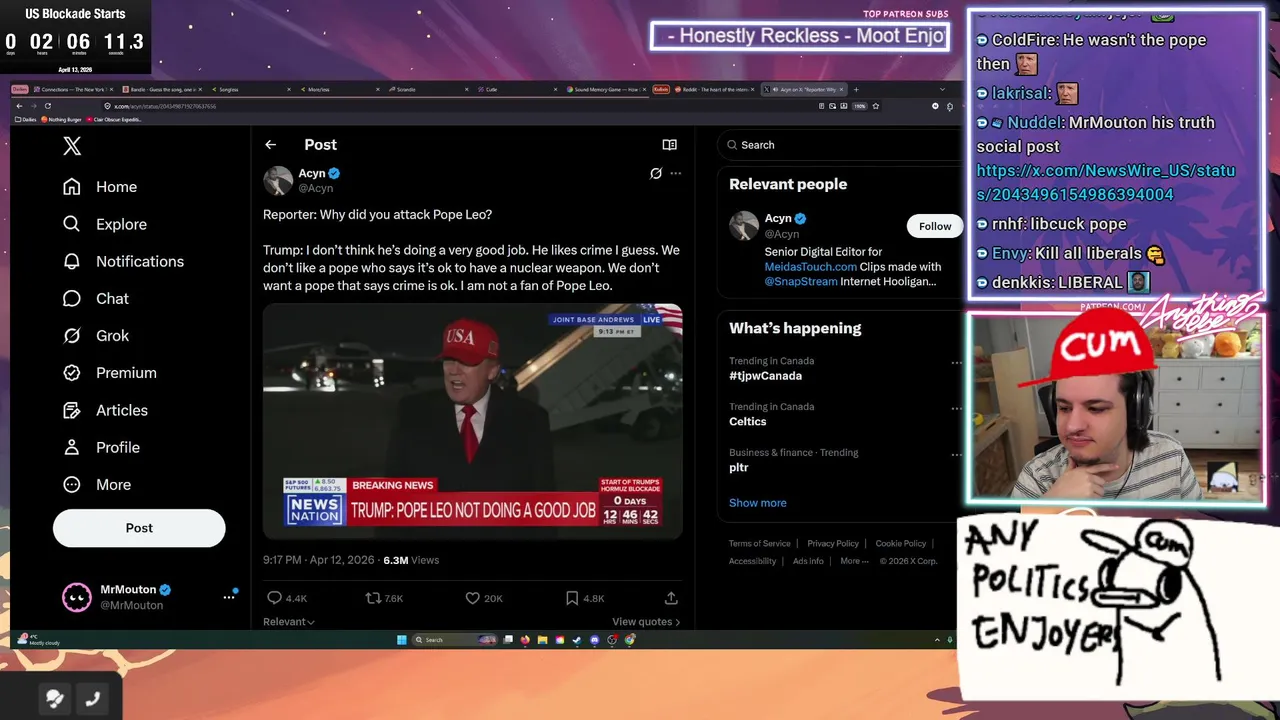Click the Grok icon on Acyn's post
Screen dimensions: 1280x720
coord(656,173)
